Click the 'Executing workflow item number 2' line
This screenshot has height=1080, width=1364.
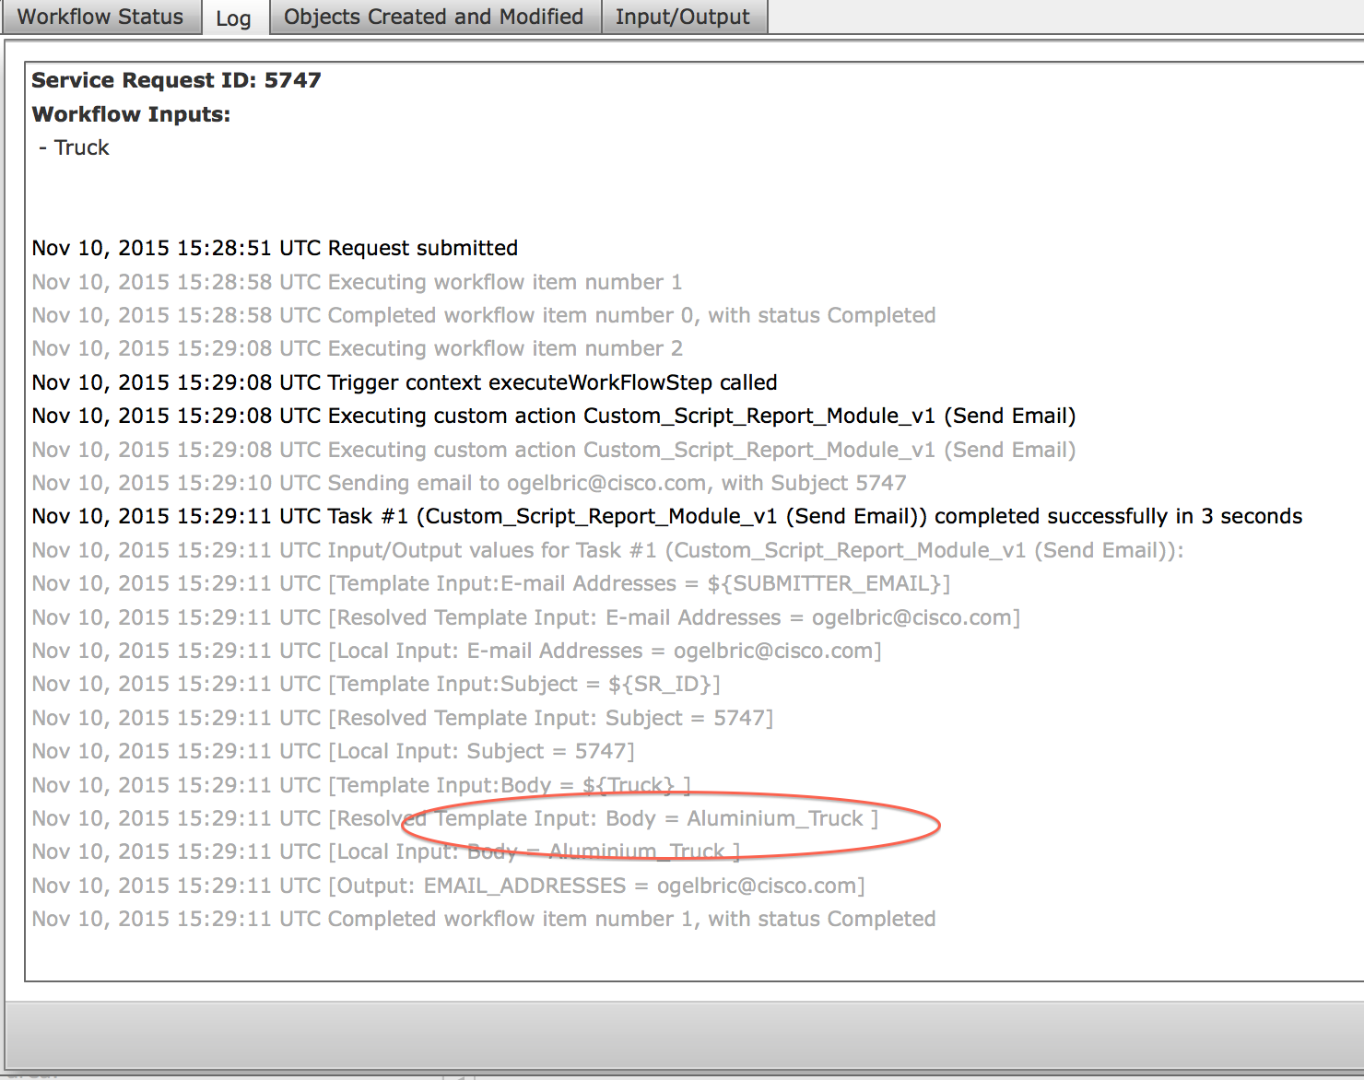[357, 348]
